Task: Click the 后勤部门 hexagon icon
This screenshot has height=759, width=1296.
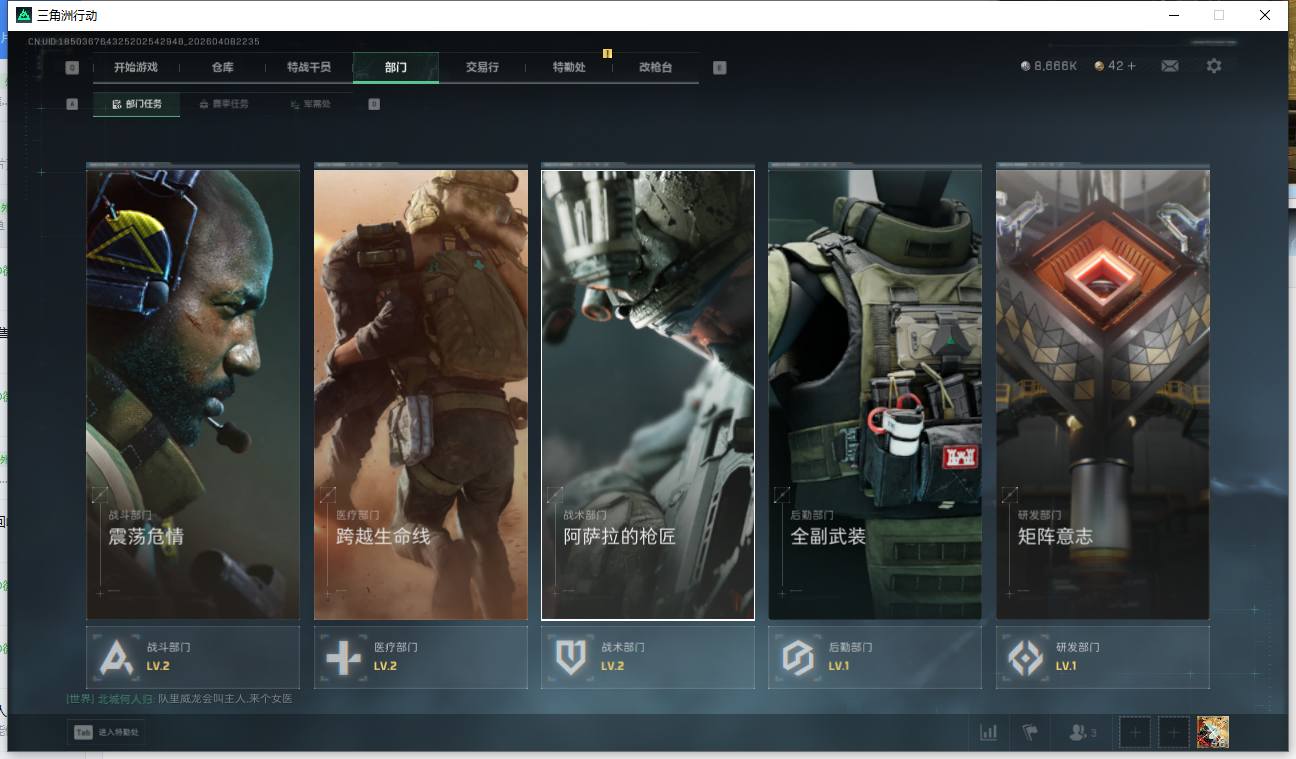Action: tap(798, 657)
